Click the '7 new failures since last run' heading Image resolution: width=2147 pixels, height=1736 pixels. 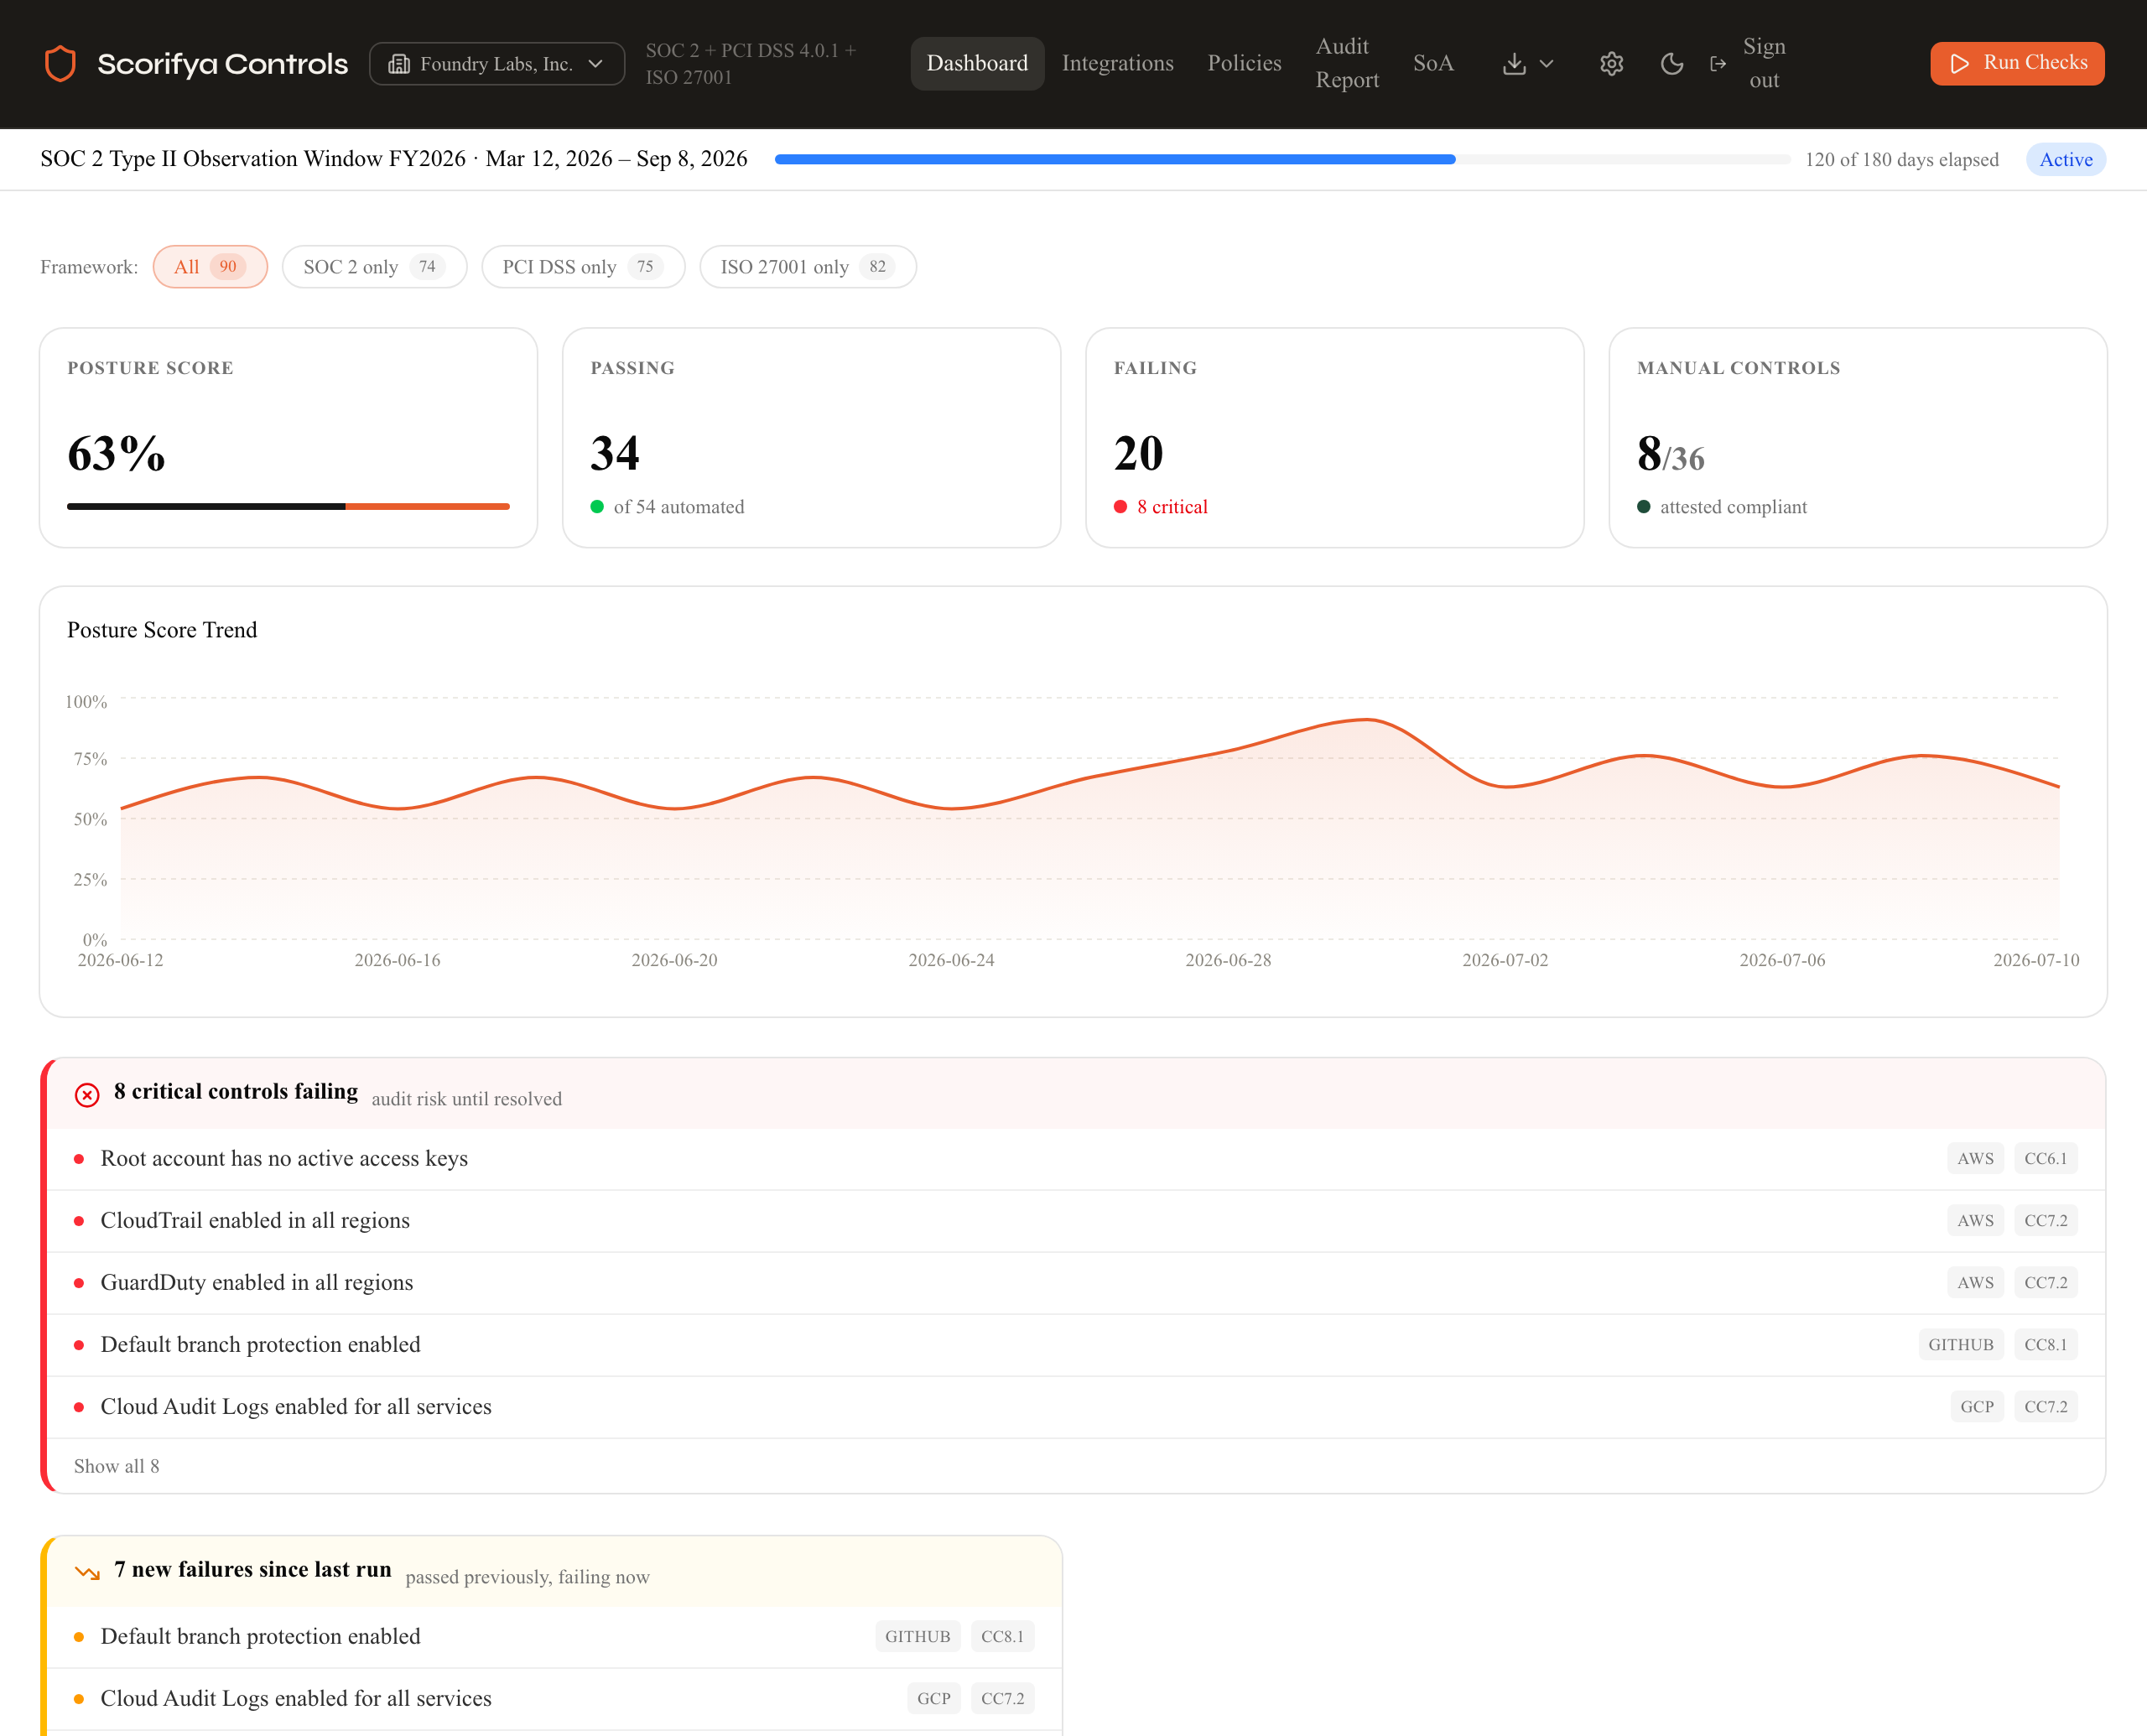pyautogui.click(x=253, y=1570)
